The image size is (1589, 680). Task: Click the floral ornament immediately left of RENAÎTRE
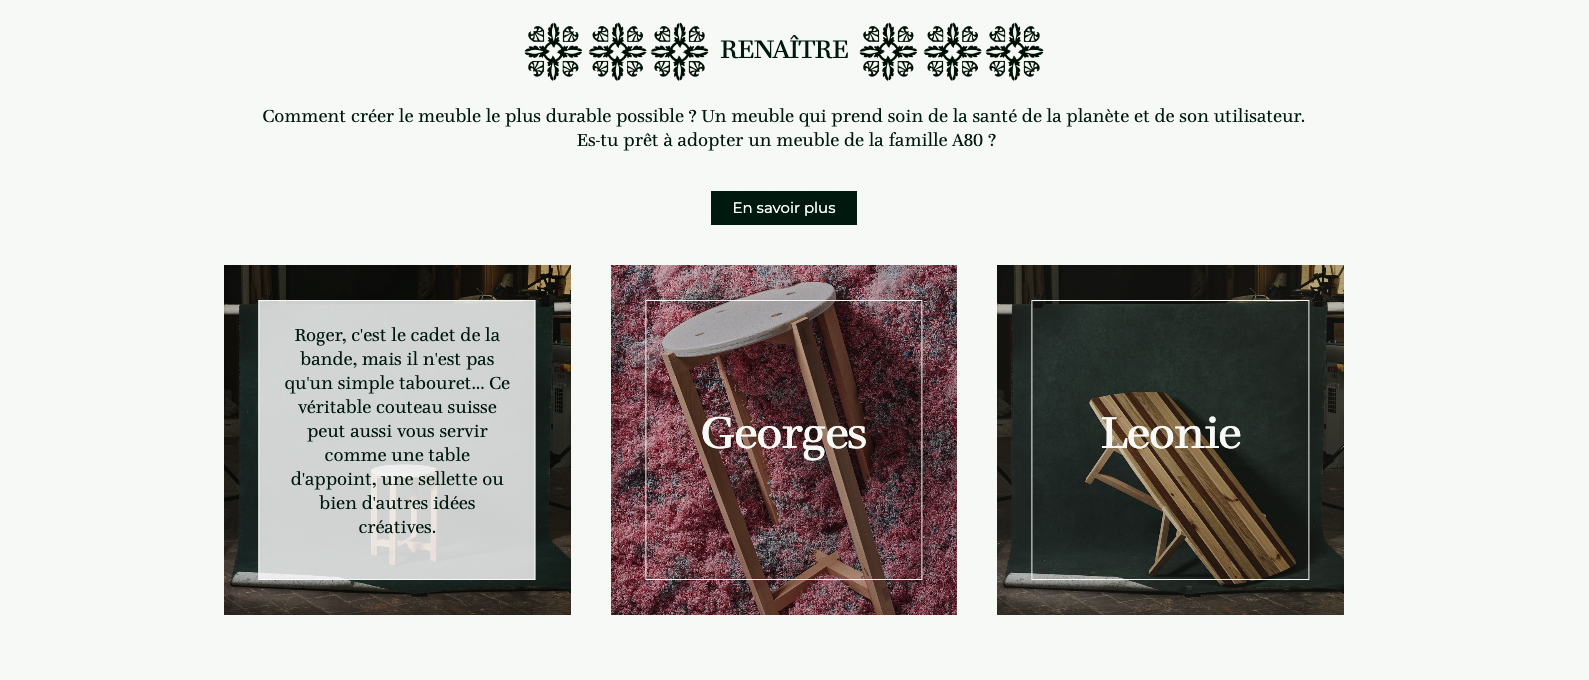(x=680, y=51)
